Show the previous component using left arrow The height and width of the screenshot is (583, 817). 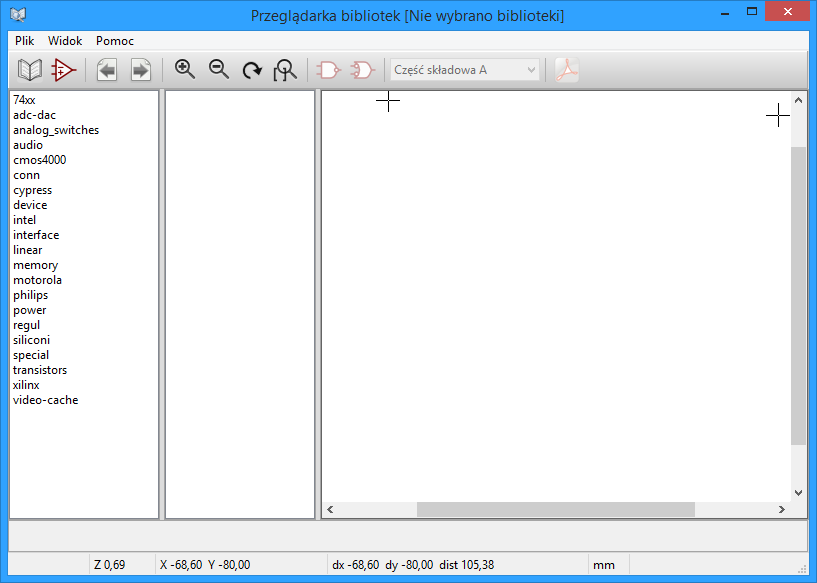pos(107,70)
